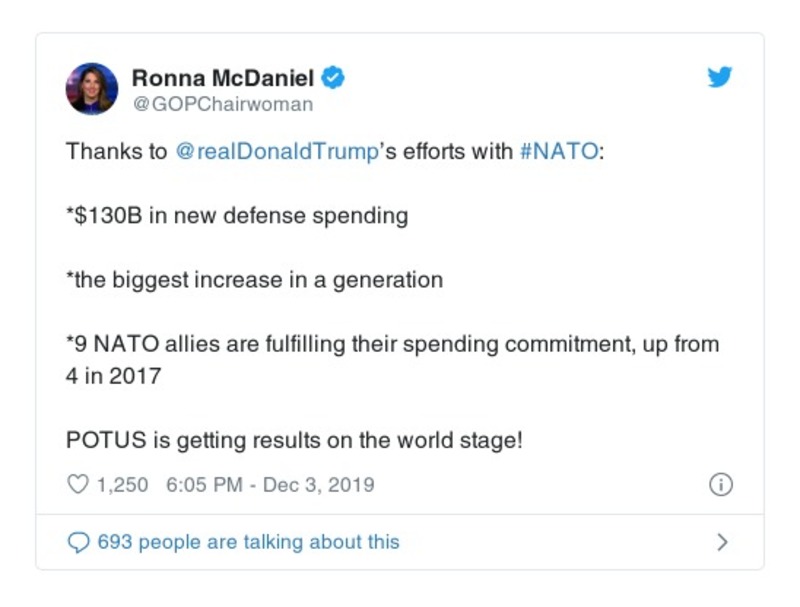This screenshot has width=800, height=607.
Task: Click the 6:05 PM tweet time
Action: [x=204, y=485]
